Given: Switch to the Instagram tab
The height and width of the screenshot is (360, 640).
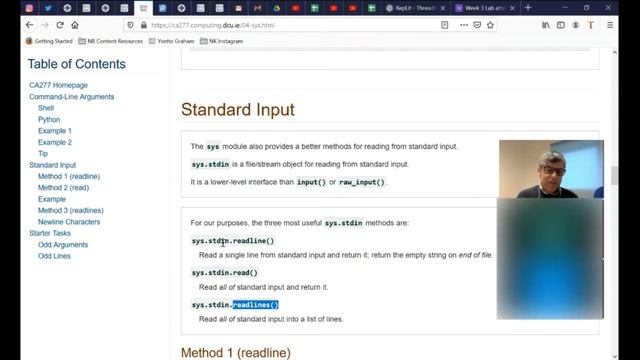Looking at the screenshot, I should (x=29, y=8).
